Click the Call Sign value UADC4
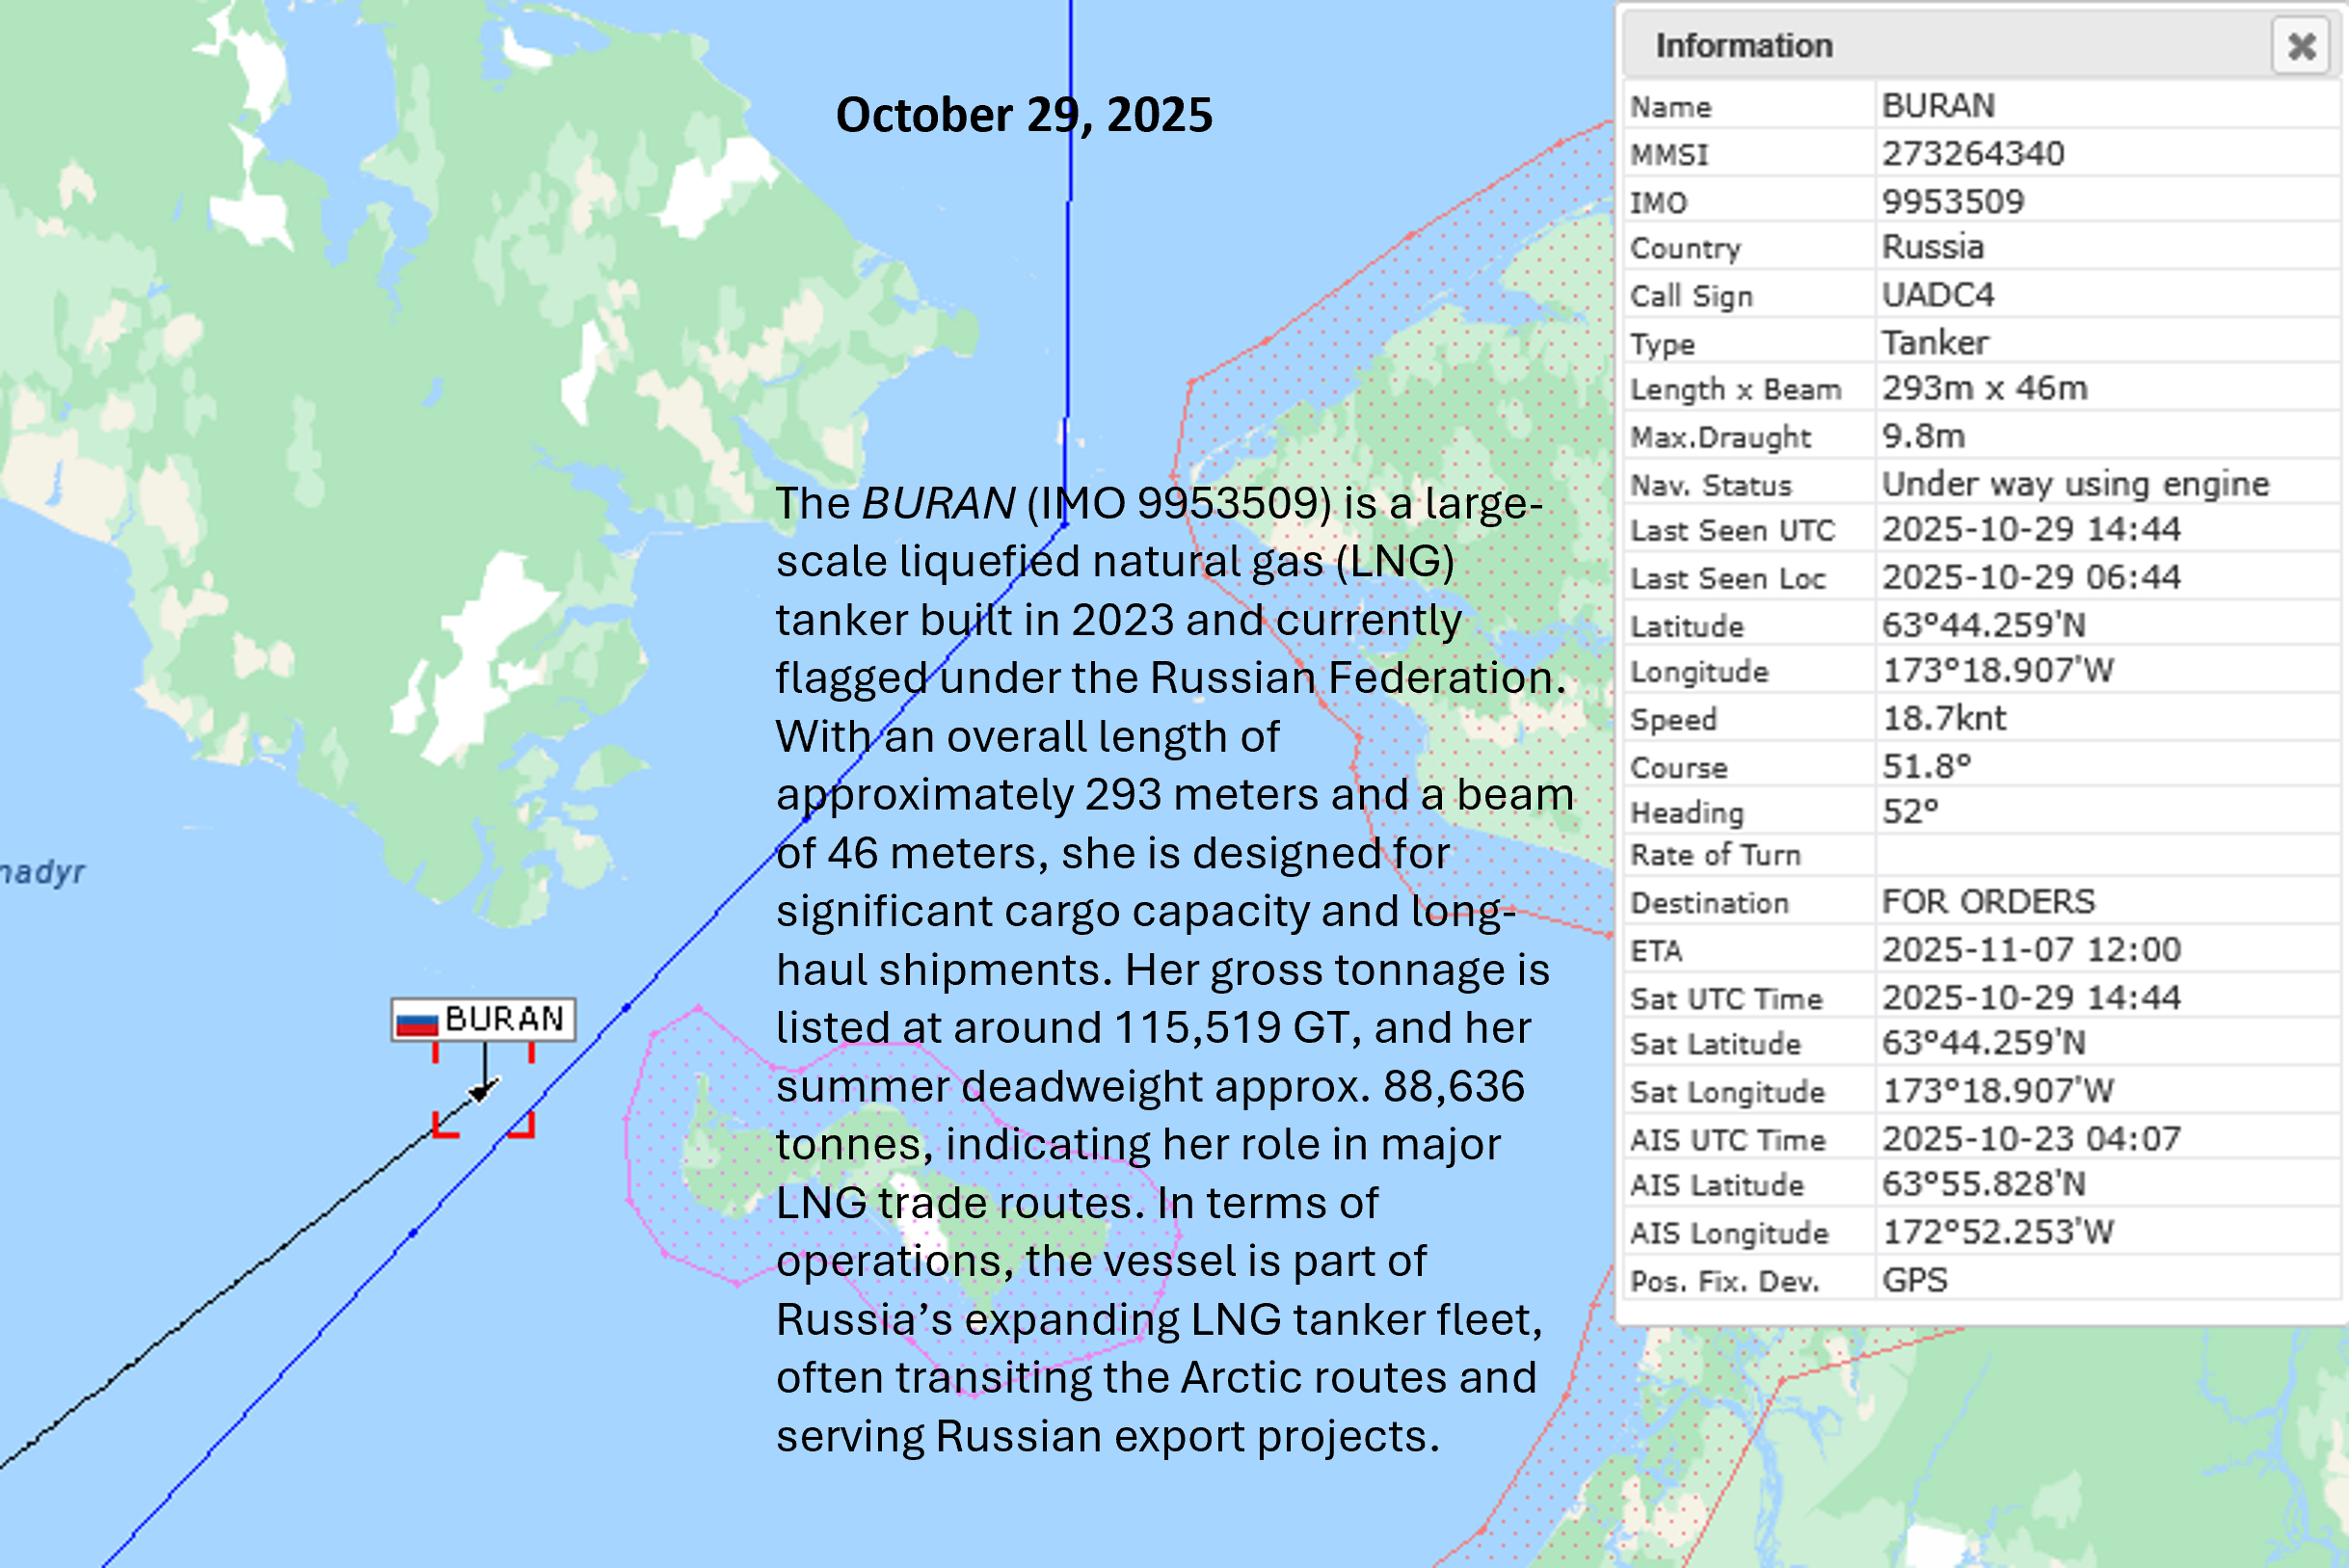 (1937, 295)
